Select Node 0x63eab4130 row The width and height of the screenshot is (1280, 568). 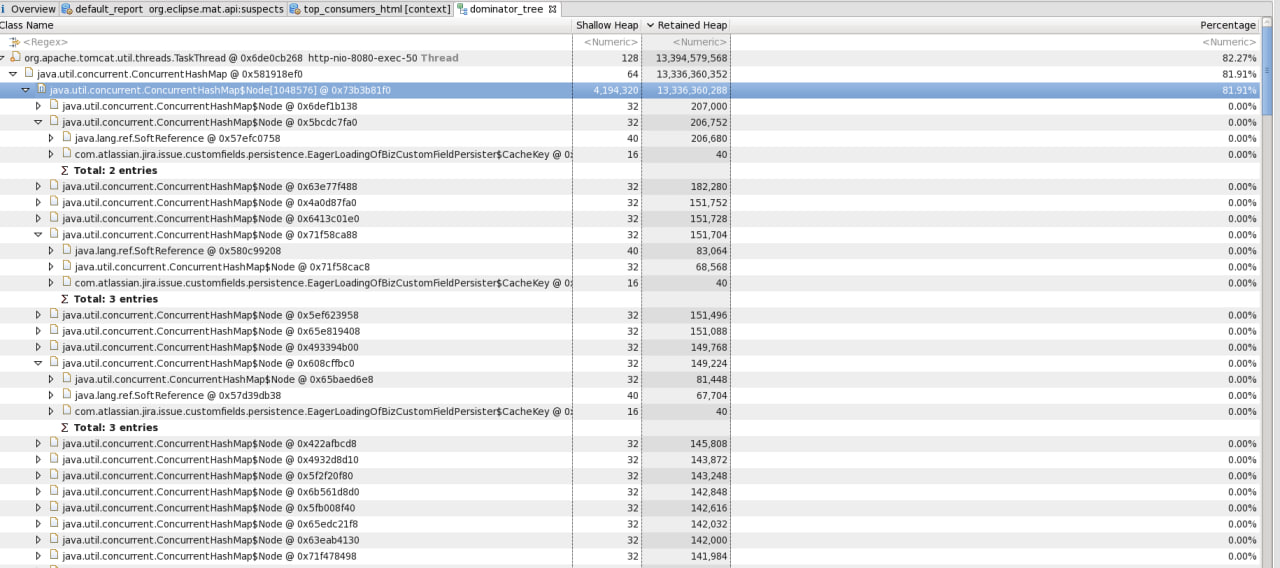click(630, 540)
